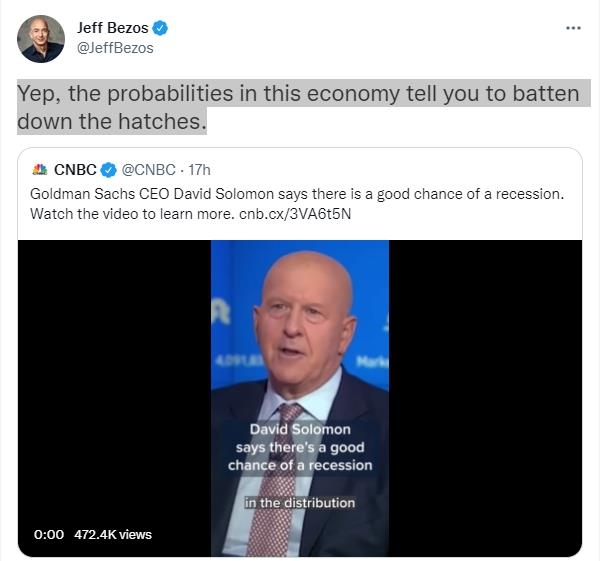601x561 pixels.
Task: Open the three-dot more options menu
Action: pyautogui.click(x=573, y=28)
